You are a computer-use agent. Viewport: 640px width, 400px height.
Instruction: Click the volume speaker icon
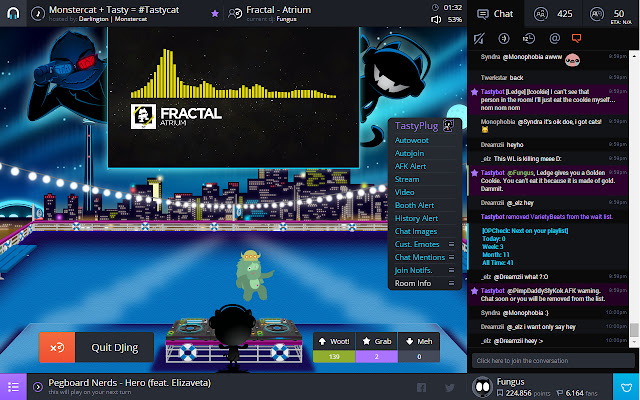click(x=436, y=19)
